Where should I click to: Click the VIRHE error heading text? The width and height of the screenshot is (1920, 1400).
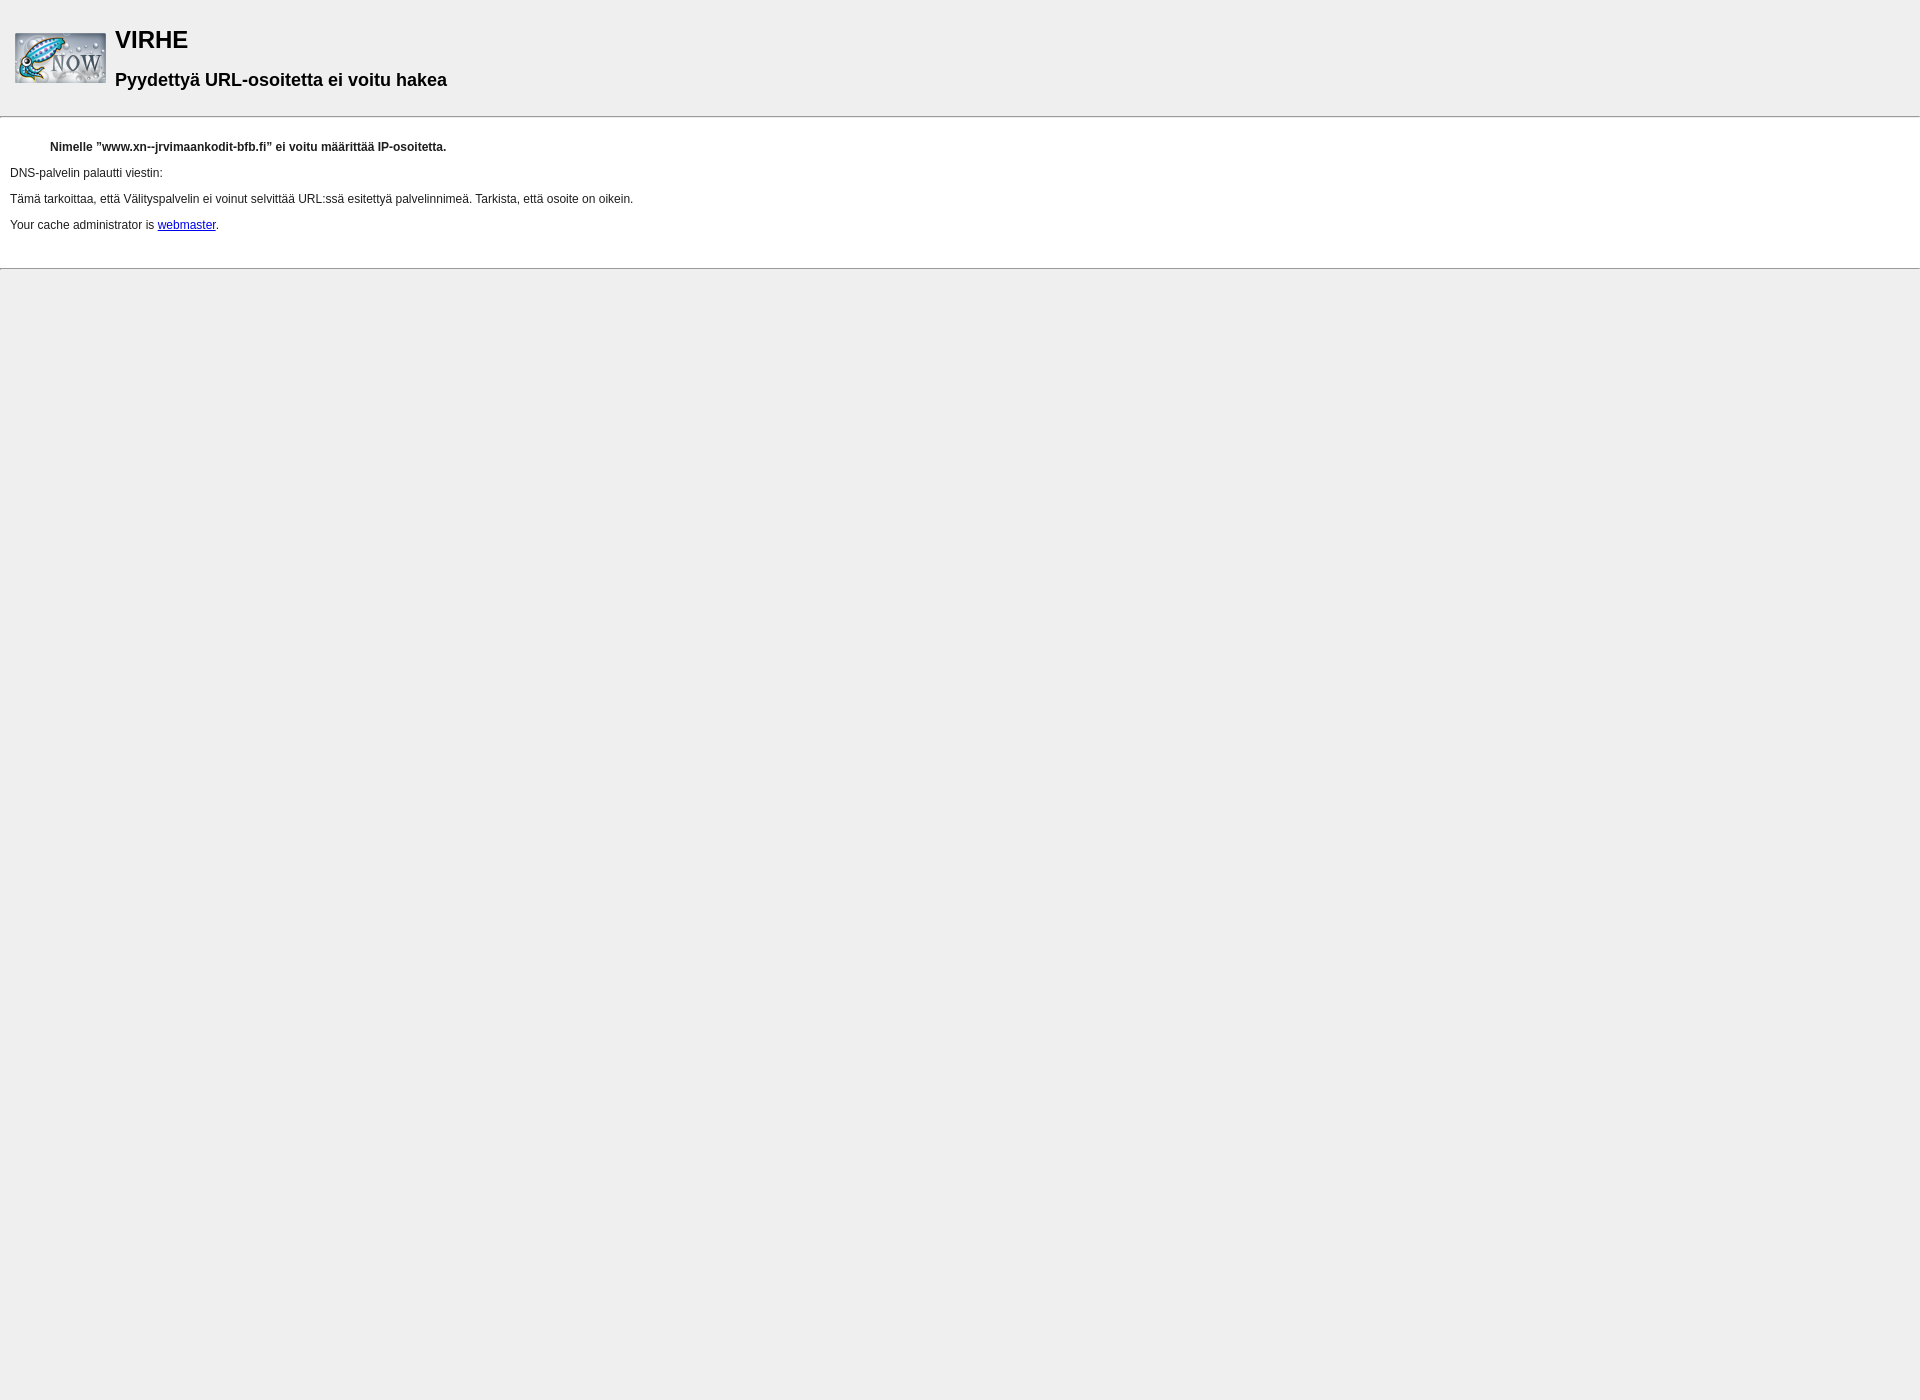[x=151, y=39]
